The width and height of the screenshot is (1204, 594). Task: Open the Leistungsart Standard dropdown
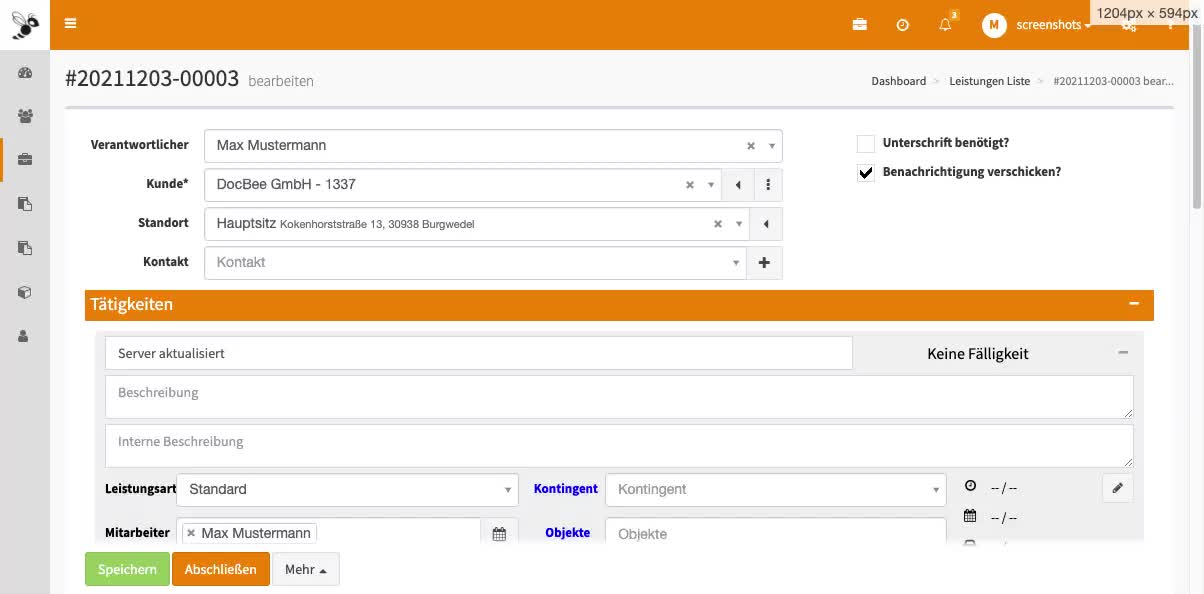(347, 490)
